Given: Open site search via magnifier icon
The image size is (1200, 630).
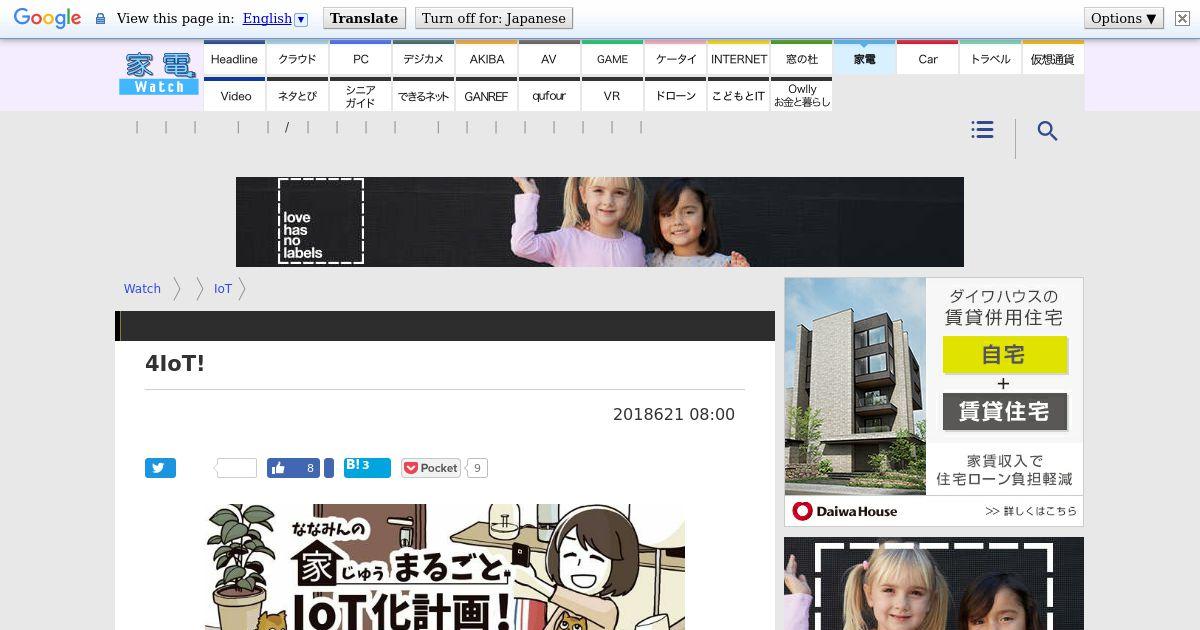Looking at the screenshot, I should [x=1047, y=131].
